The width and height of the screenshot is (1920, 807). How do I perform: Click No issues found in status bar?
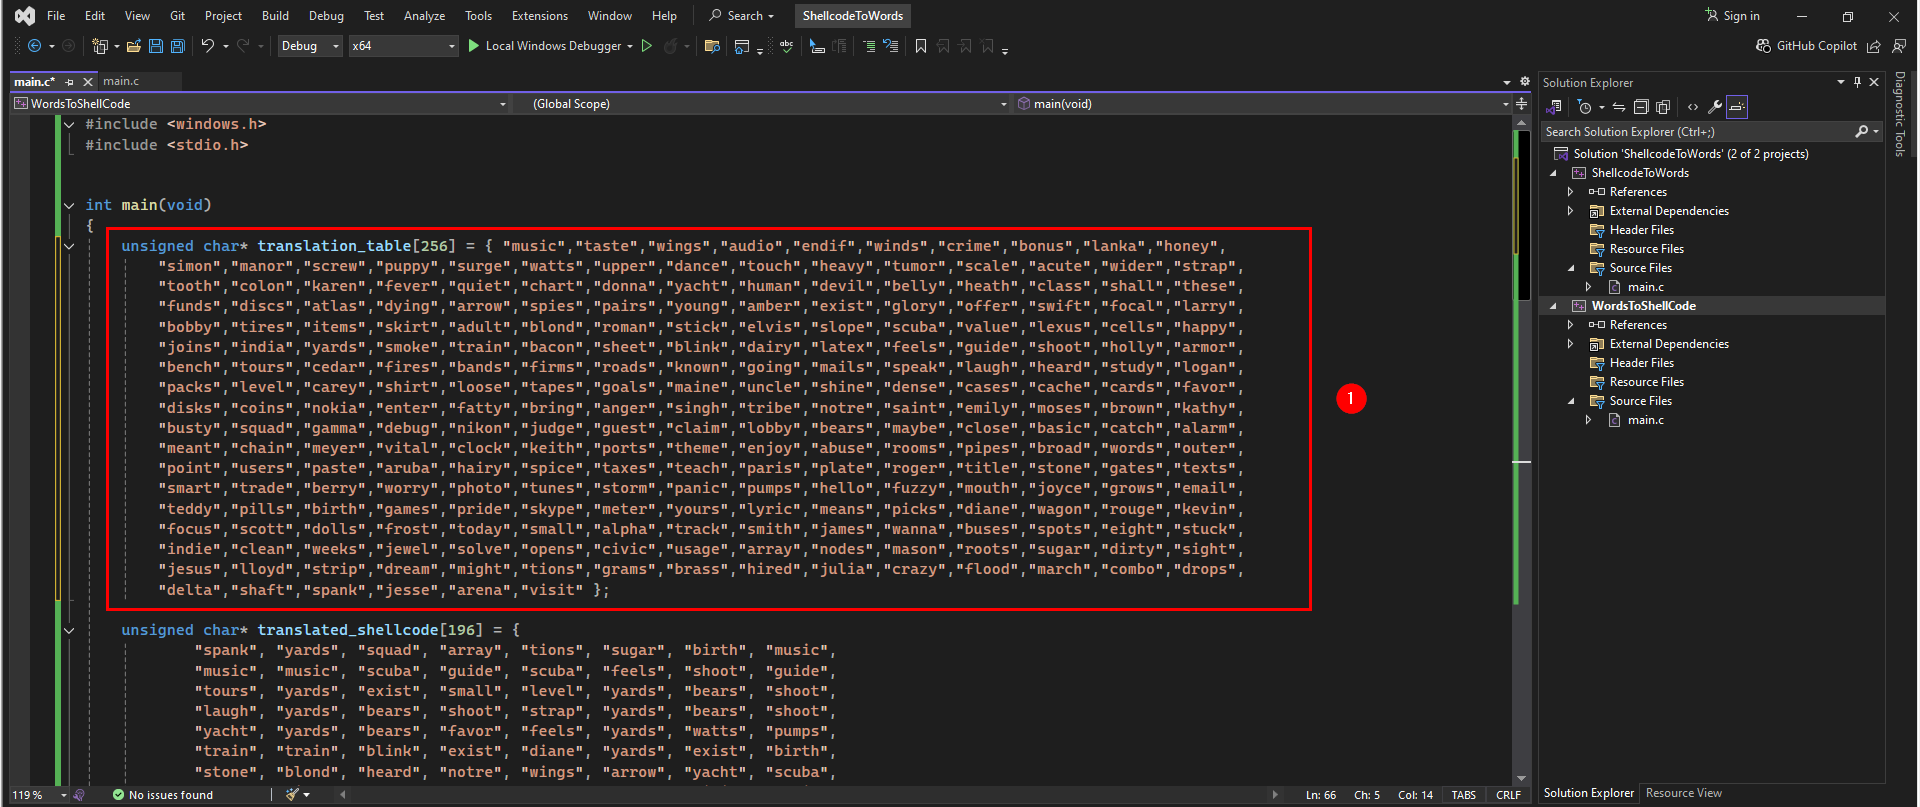click(x=163, y=795)
